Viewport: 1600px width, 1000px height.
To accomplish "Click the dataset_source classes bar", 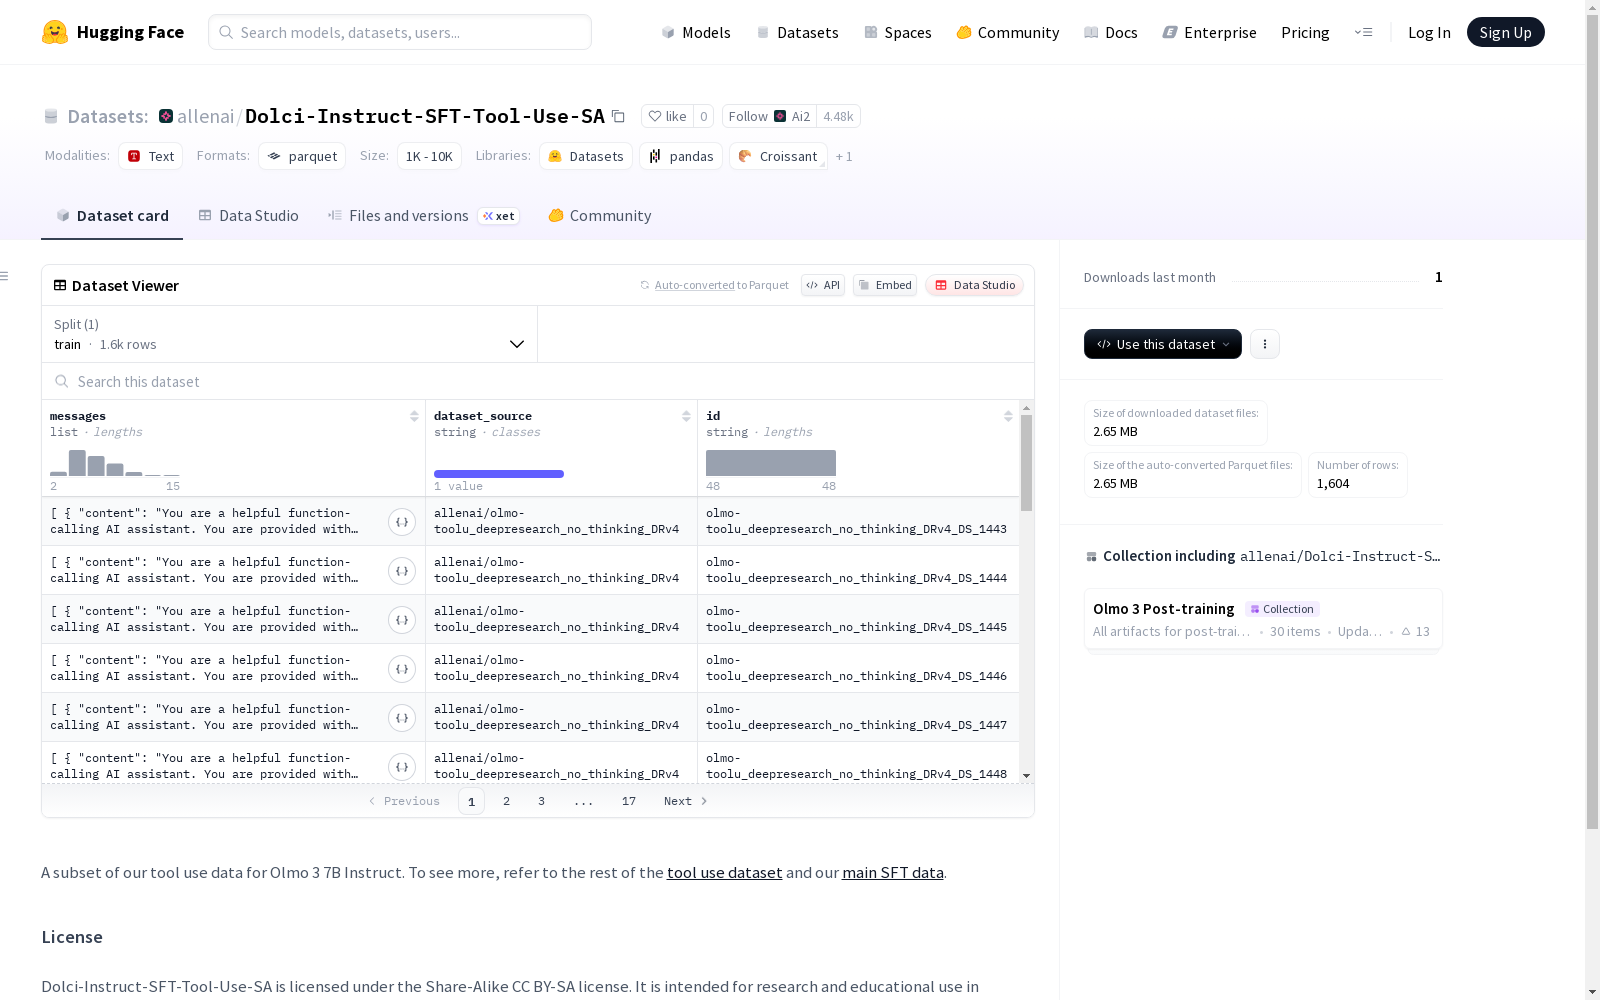I will (x=499, y=474).
